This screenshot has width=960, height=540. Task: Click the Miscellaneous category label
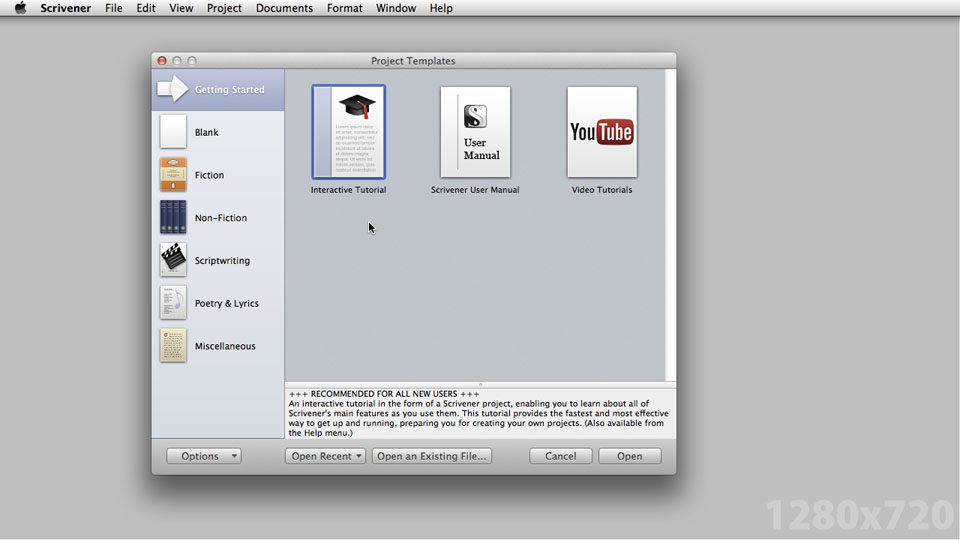pos(225,346)
